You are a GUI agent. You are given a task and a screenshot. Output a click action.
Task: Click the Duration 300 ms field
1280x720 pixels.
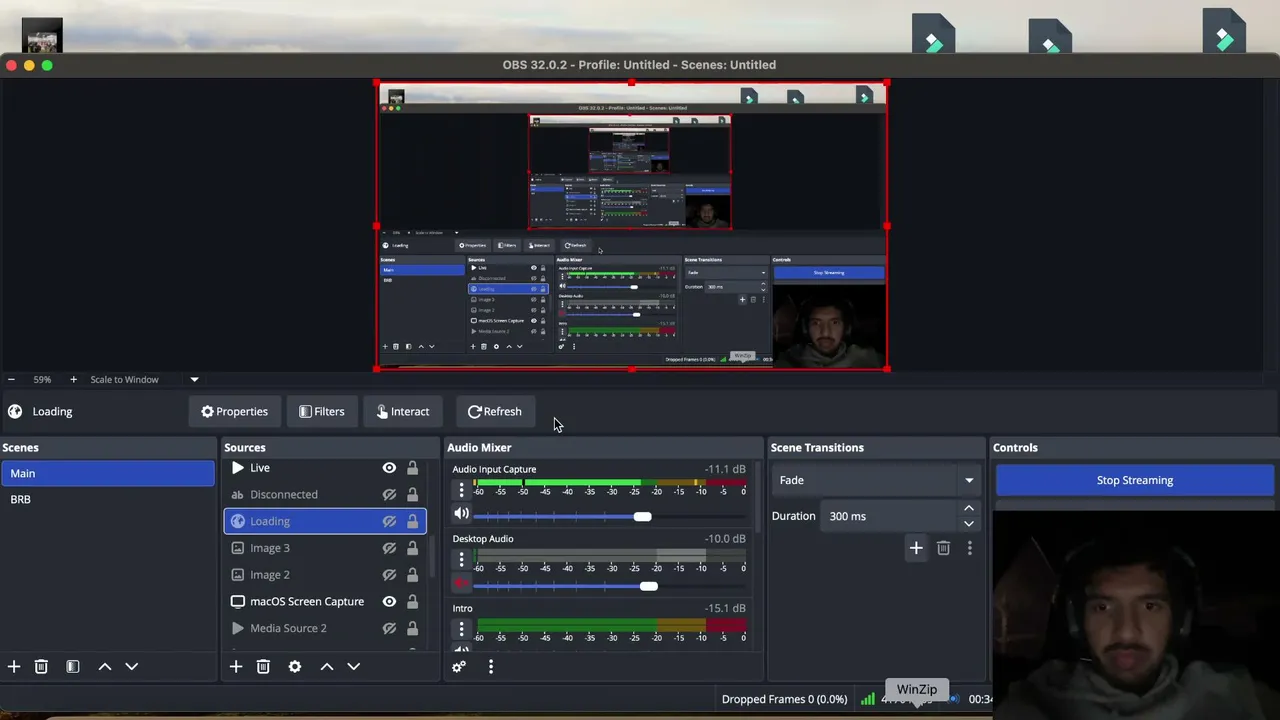pyautogui.click(x=892, y=516)
